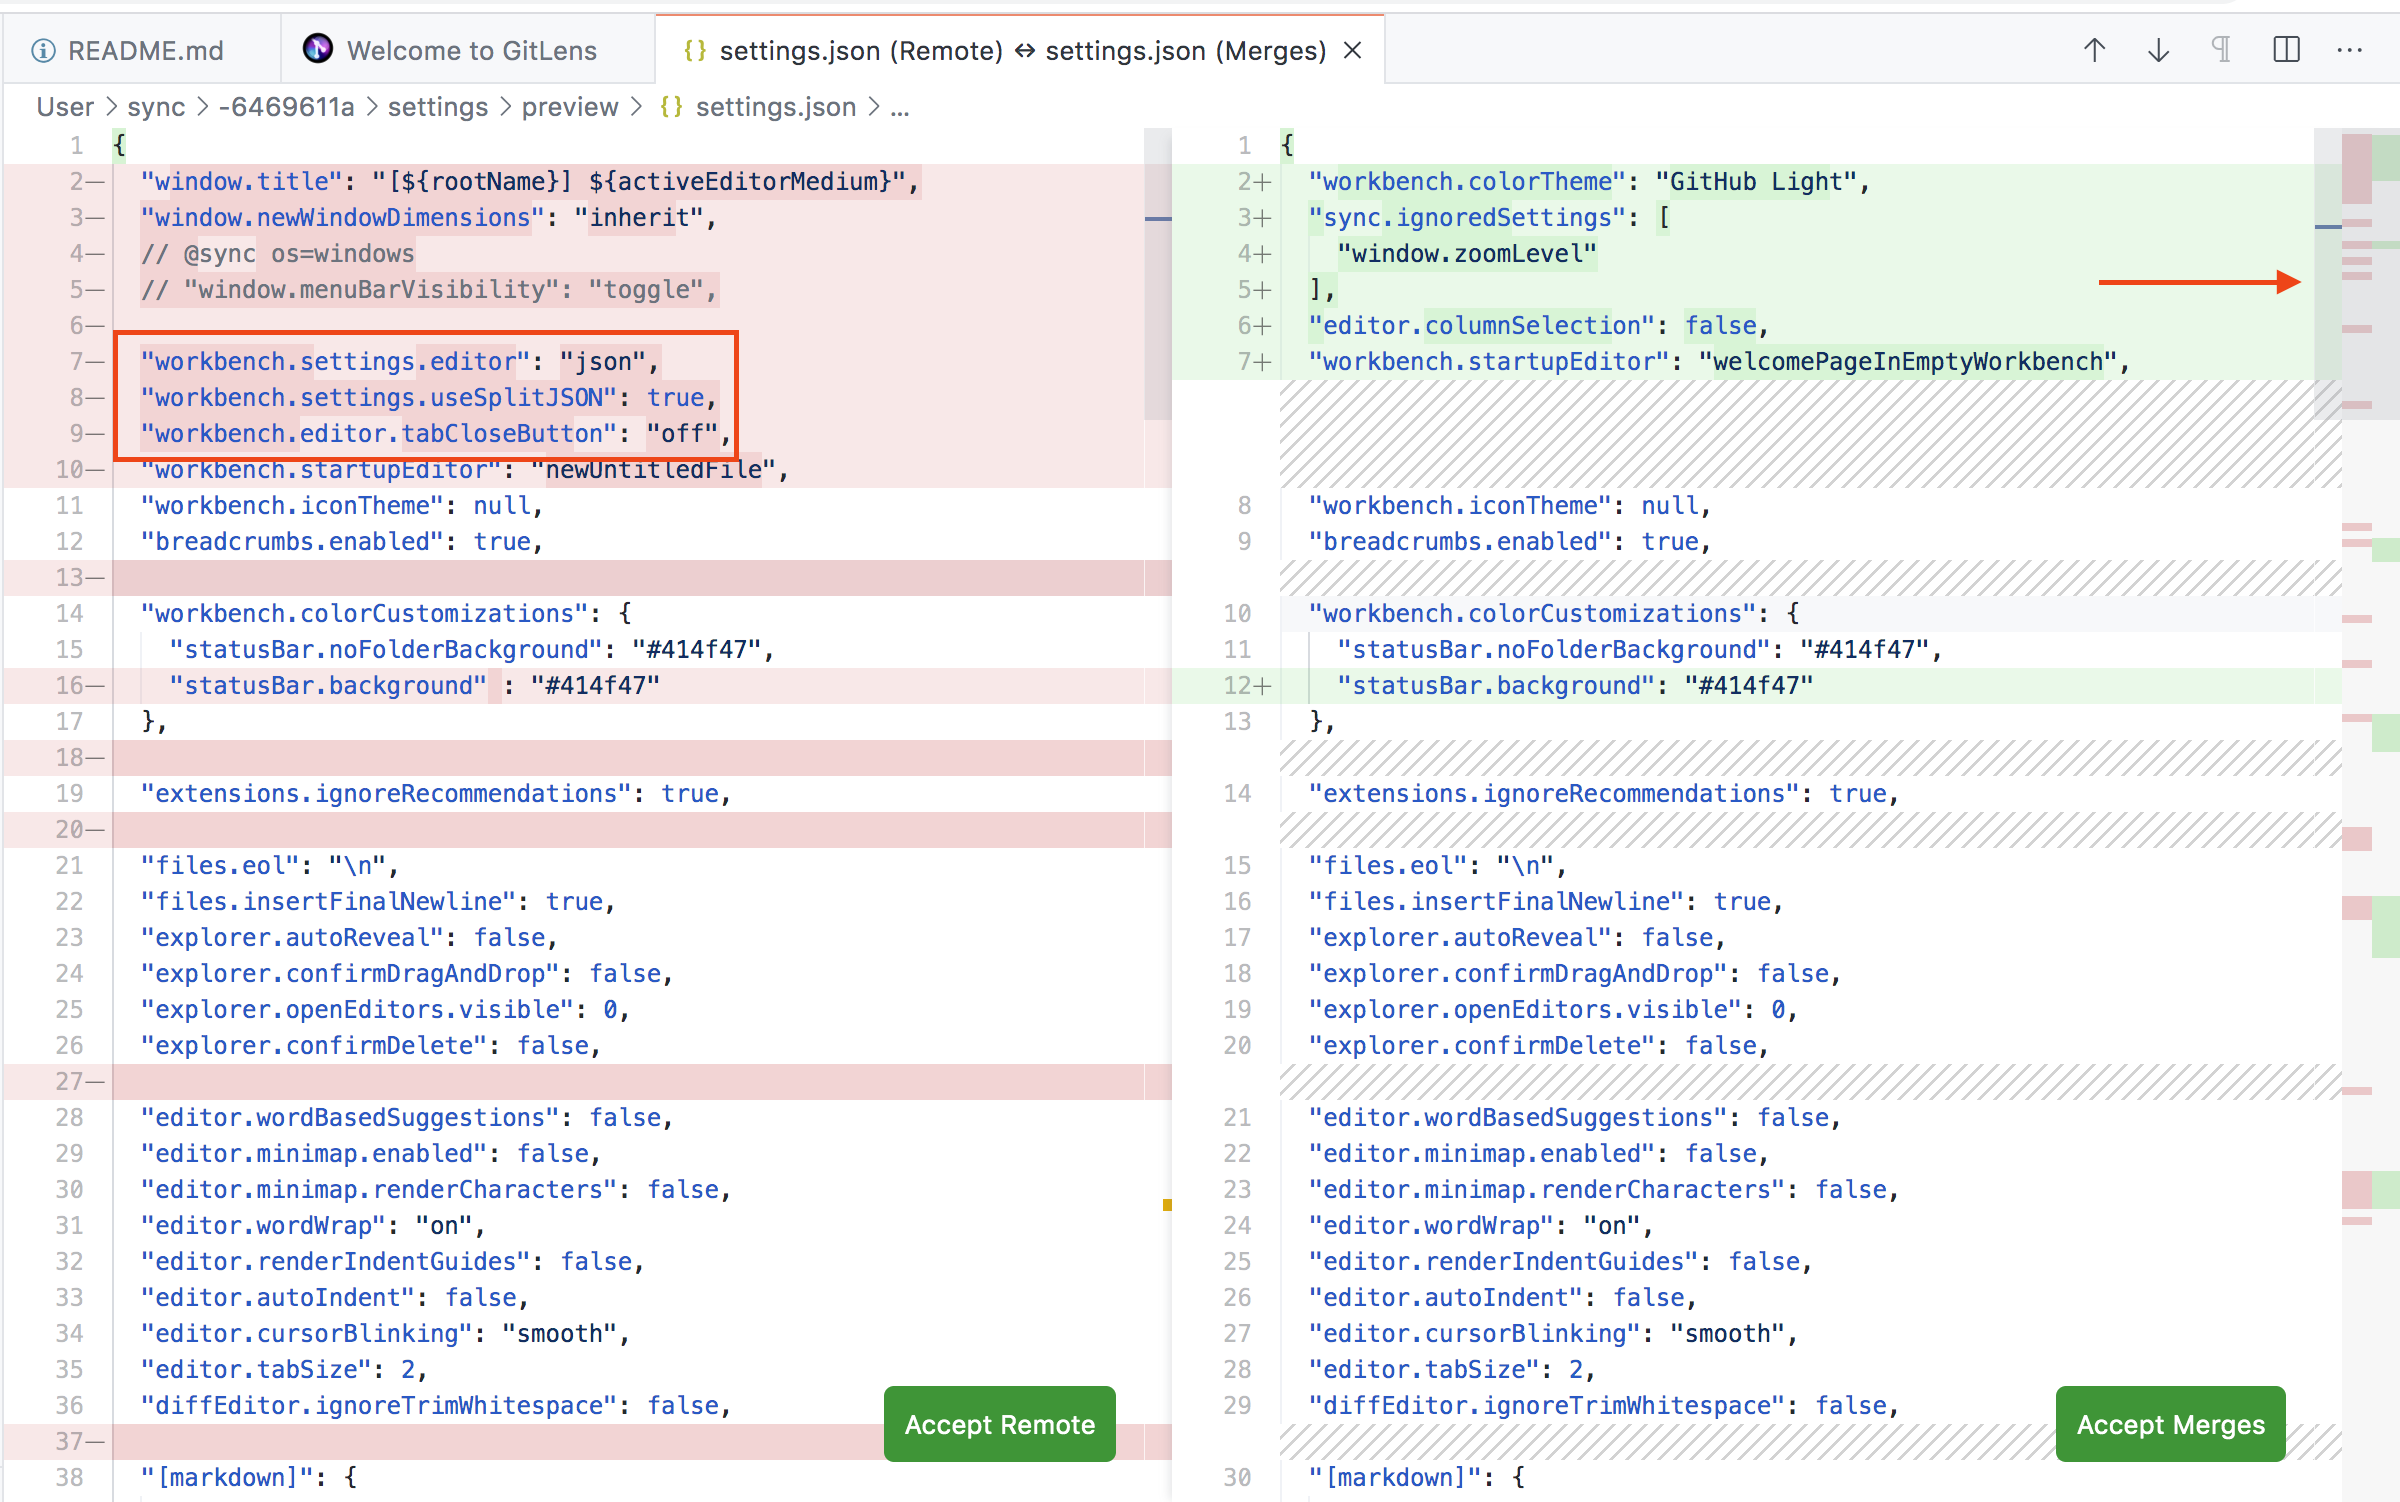This screenshot has height=1502, width=2400.
Task: Click "sync.ignoredSettings" line in merges pane
Action: (x=1489, y=217)
